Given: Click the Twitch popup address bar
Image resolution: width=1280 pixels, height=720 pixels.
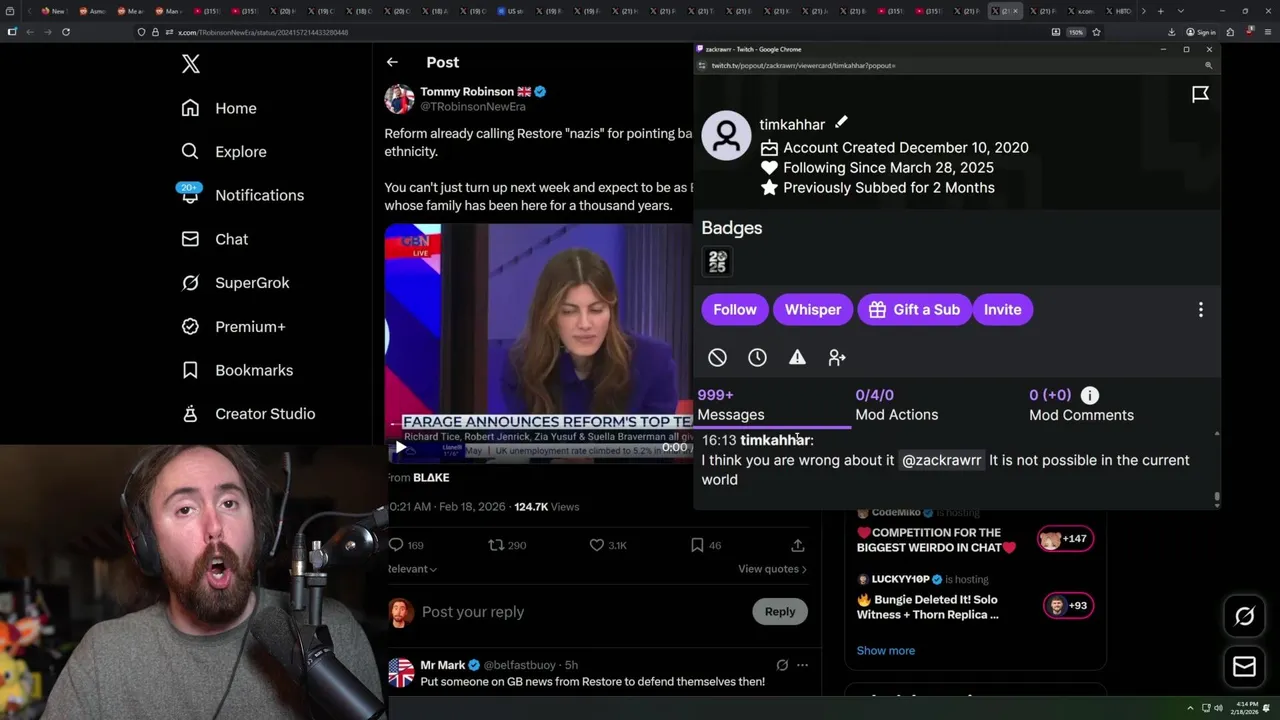Looking at the screenshot, I should tap(950, 65).
